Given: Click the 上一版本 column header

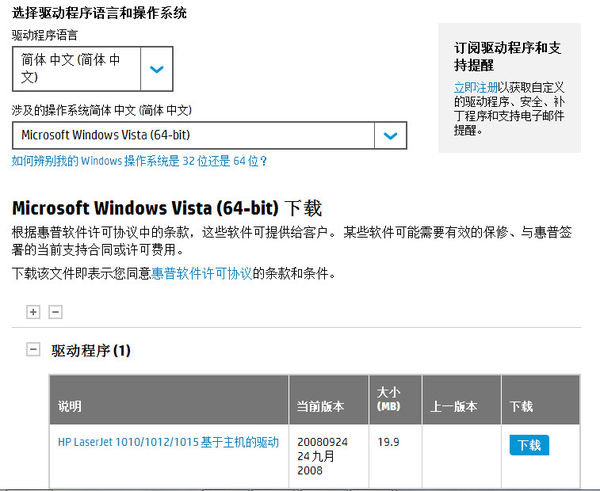Looking at the screenshot, I should [x=461, y=400].
